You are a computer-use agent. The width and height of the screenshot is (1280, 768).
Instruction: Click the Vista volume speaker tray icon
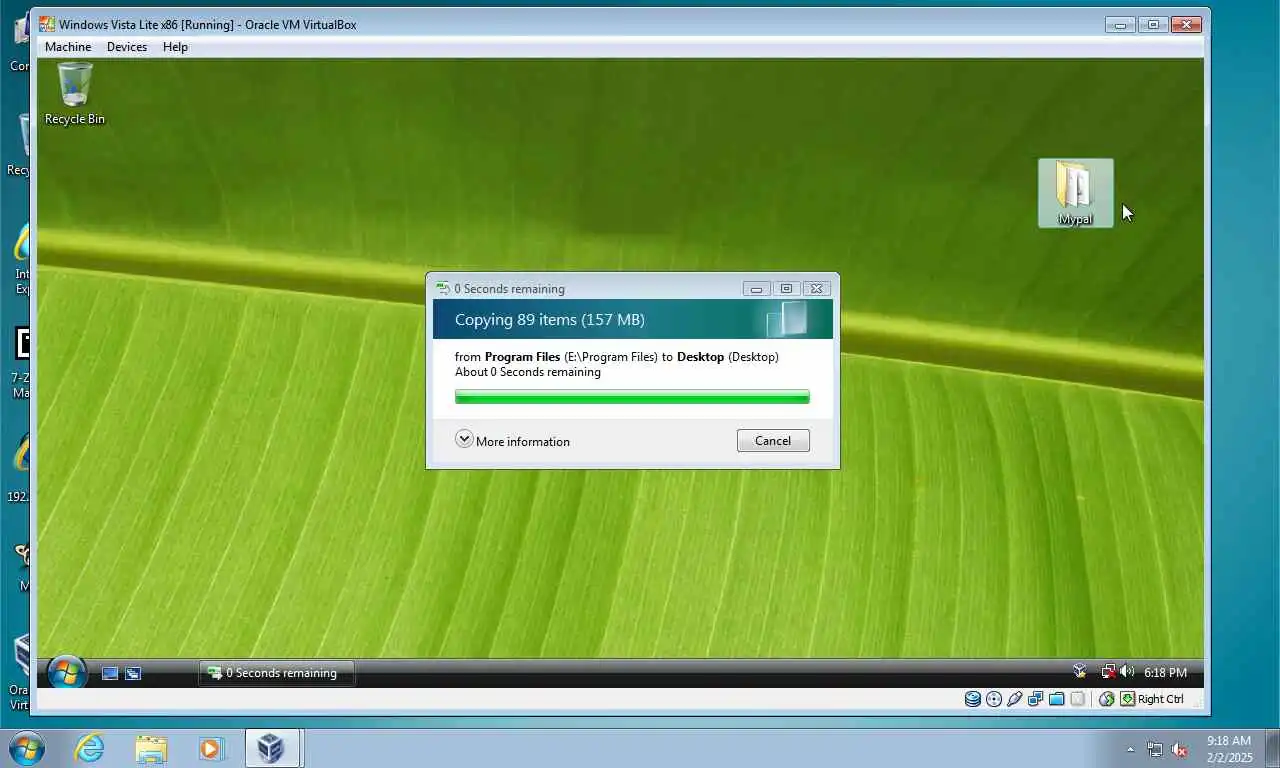pos(1127,672)
